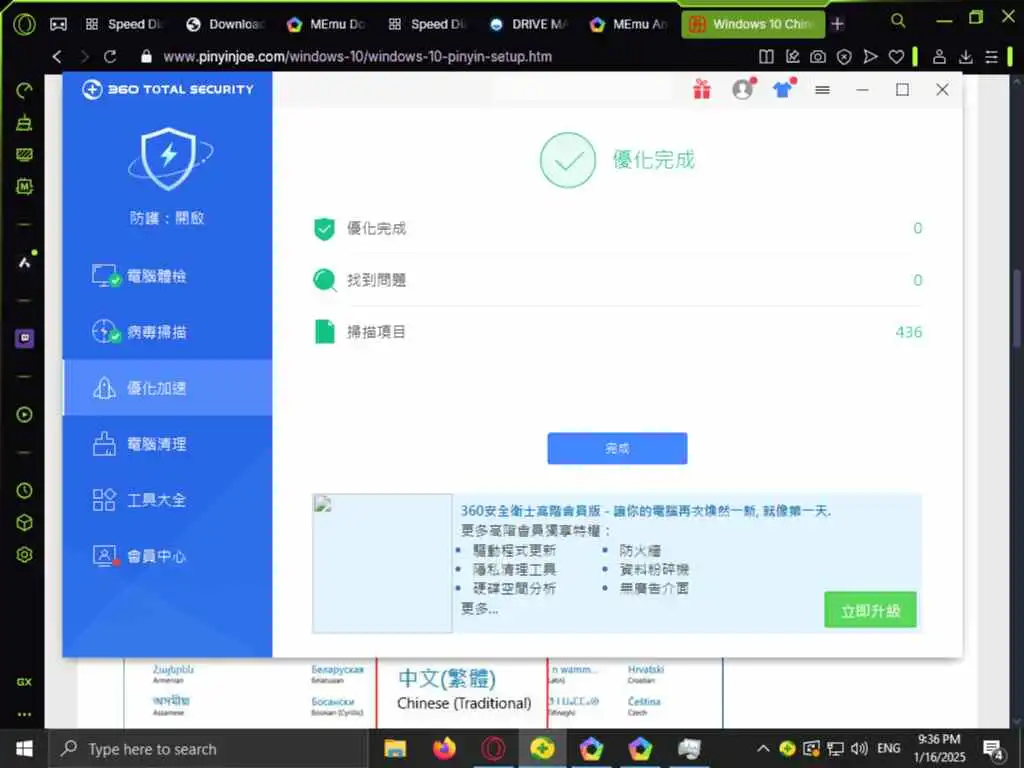The image size is (1024, 768).
Task: Open the browser downloads icon
Action: pos(966,57)
